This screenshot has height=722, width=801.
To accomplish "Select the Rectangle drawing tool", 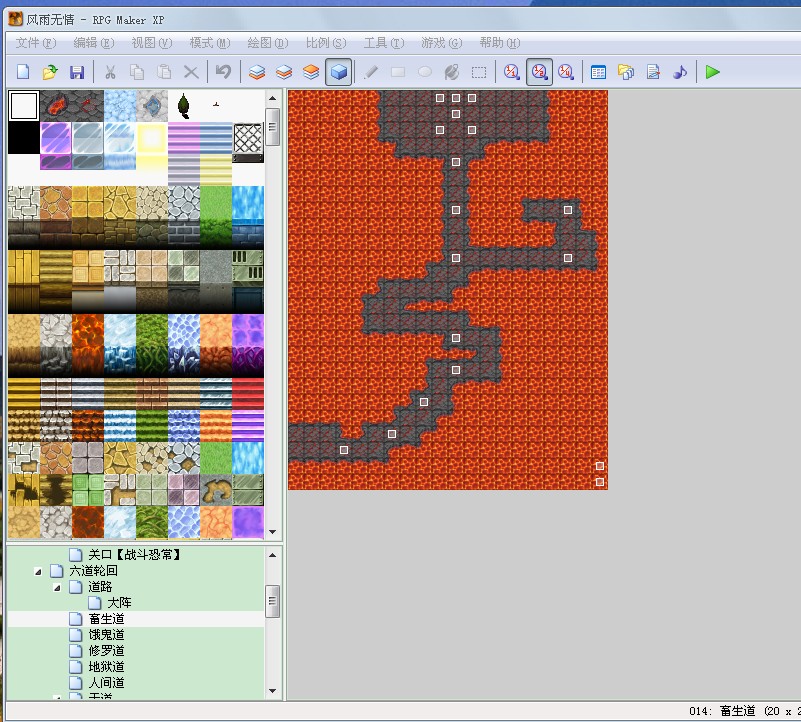I will [x=398, y=72].
